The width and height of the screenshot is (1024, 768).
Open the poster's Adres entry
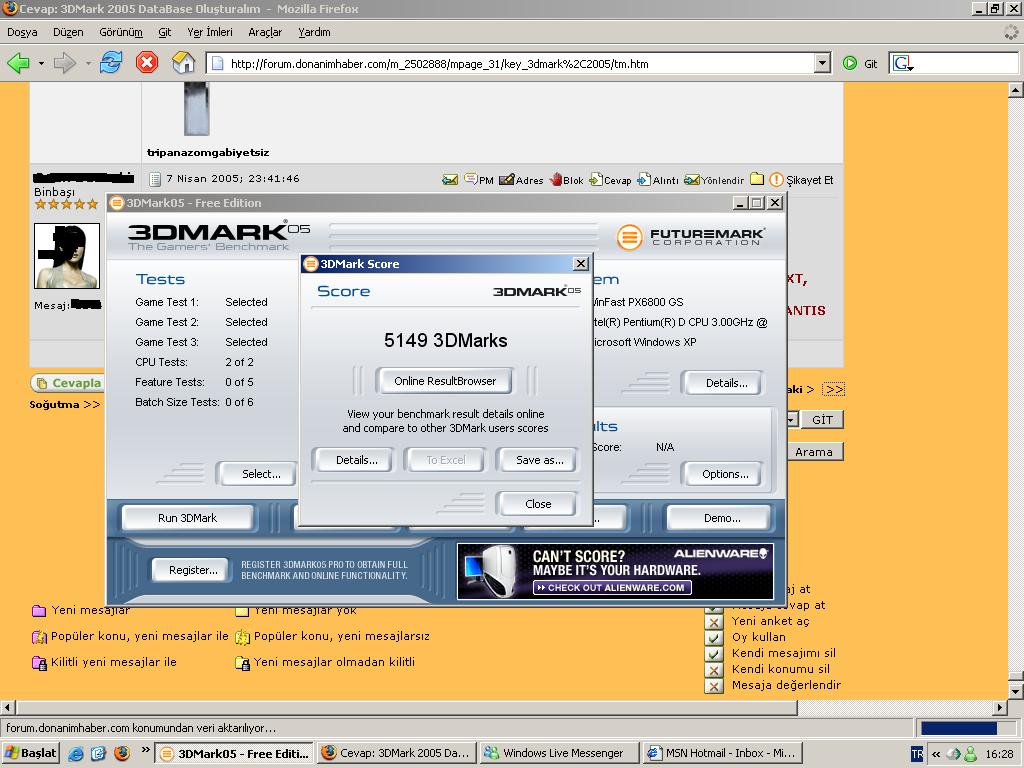click(x=521, y=180)
